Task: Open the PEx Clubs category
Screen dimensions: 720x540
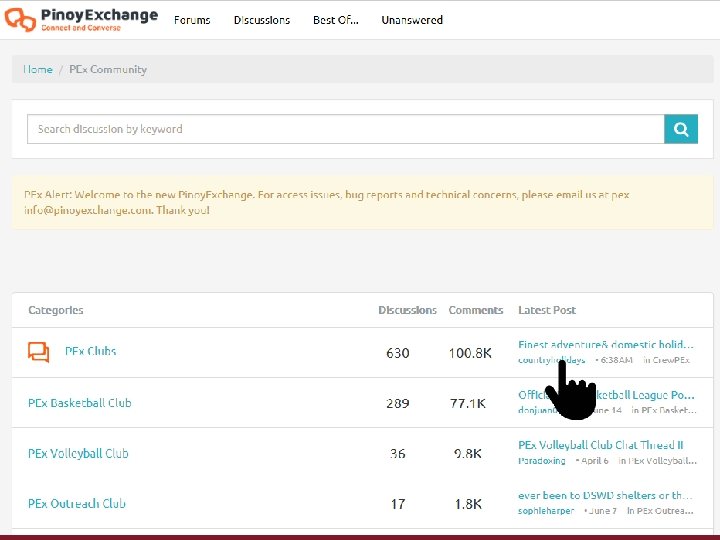Action: pyautogui.click(x=90, y=351)
